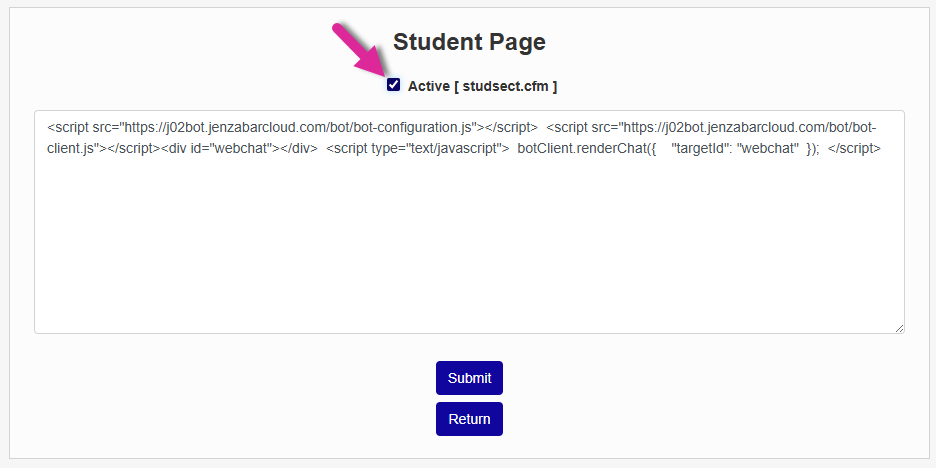
Task: Click the "Active [ studsect.cfm ]" label text
Action: point(482,87)
